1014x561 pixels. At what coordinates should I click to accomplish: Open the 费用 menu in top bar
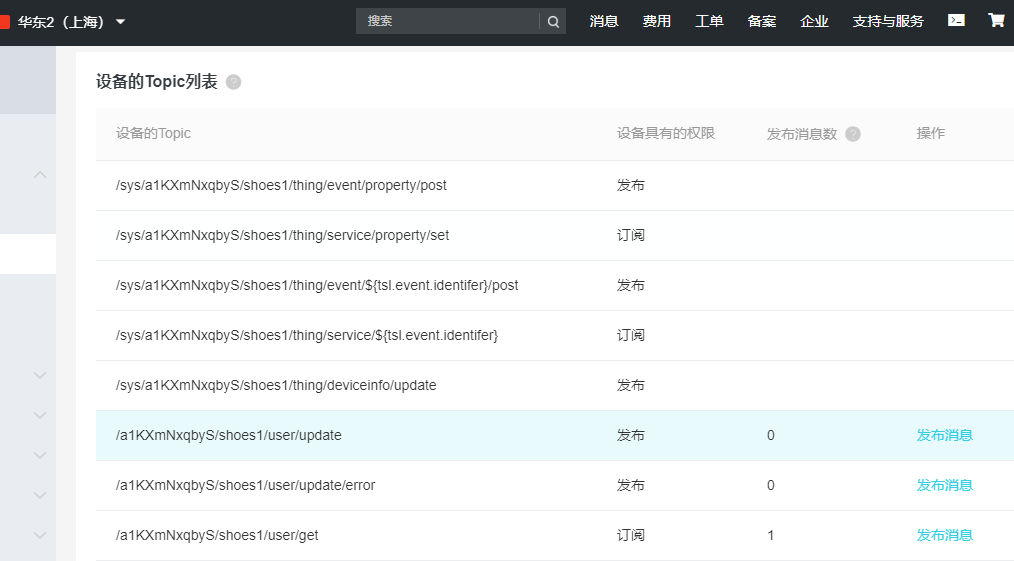[x=657, y=21]
